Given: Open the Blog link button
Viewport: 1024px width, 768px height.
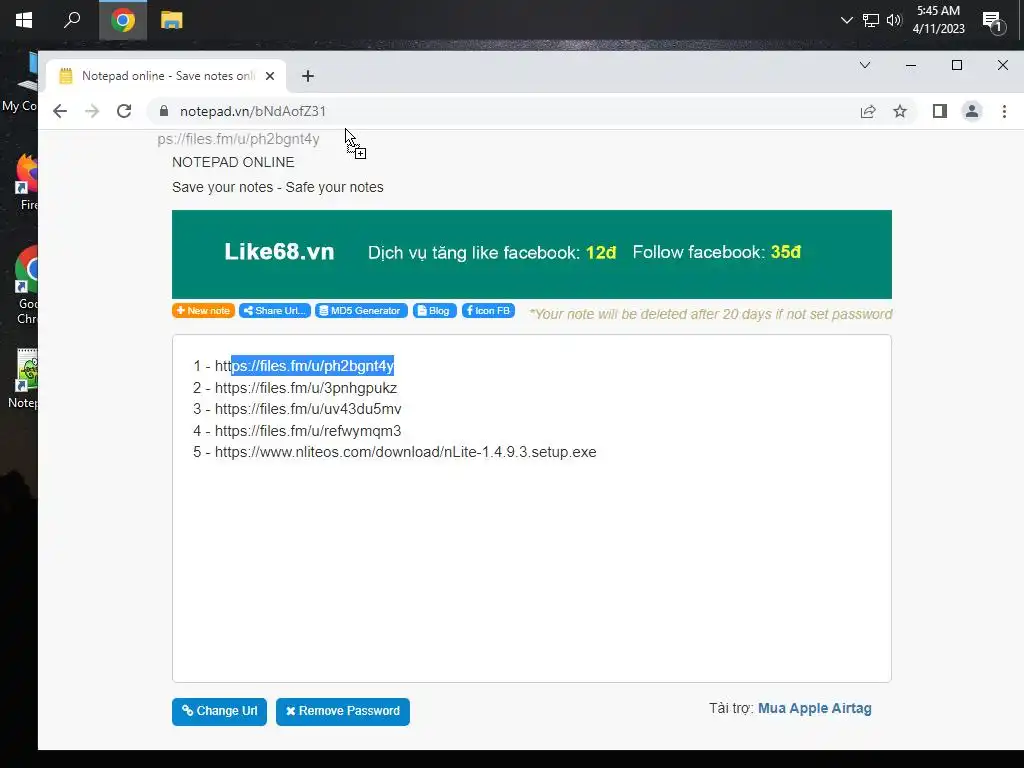Looking at the screenshot, I should coord(434,311).
